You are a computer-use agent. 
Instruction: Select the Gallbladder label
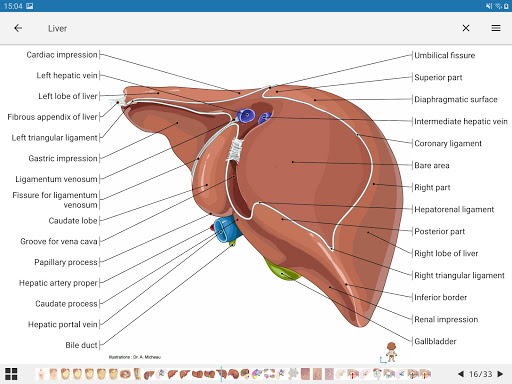click(x=435, y=341)
